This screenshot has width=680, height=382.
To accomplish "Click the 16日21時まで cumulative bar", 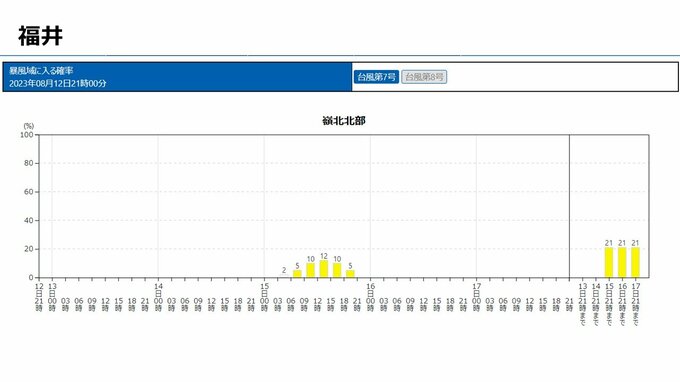I will 622,262.
